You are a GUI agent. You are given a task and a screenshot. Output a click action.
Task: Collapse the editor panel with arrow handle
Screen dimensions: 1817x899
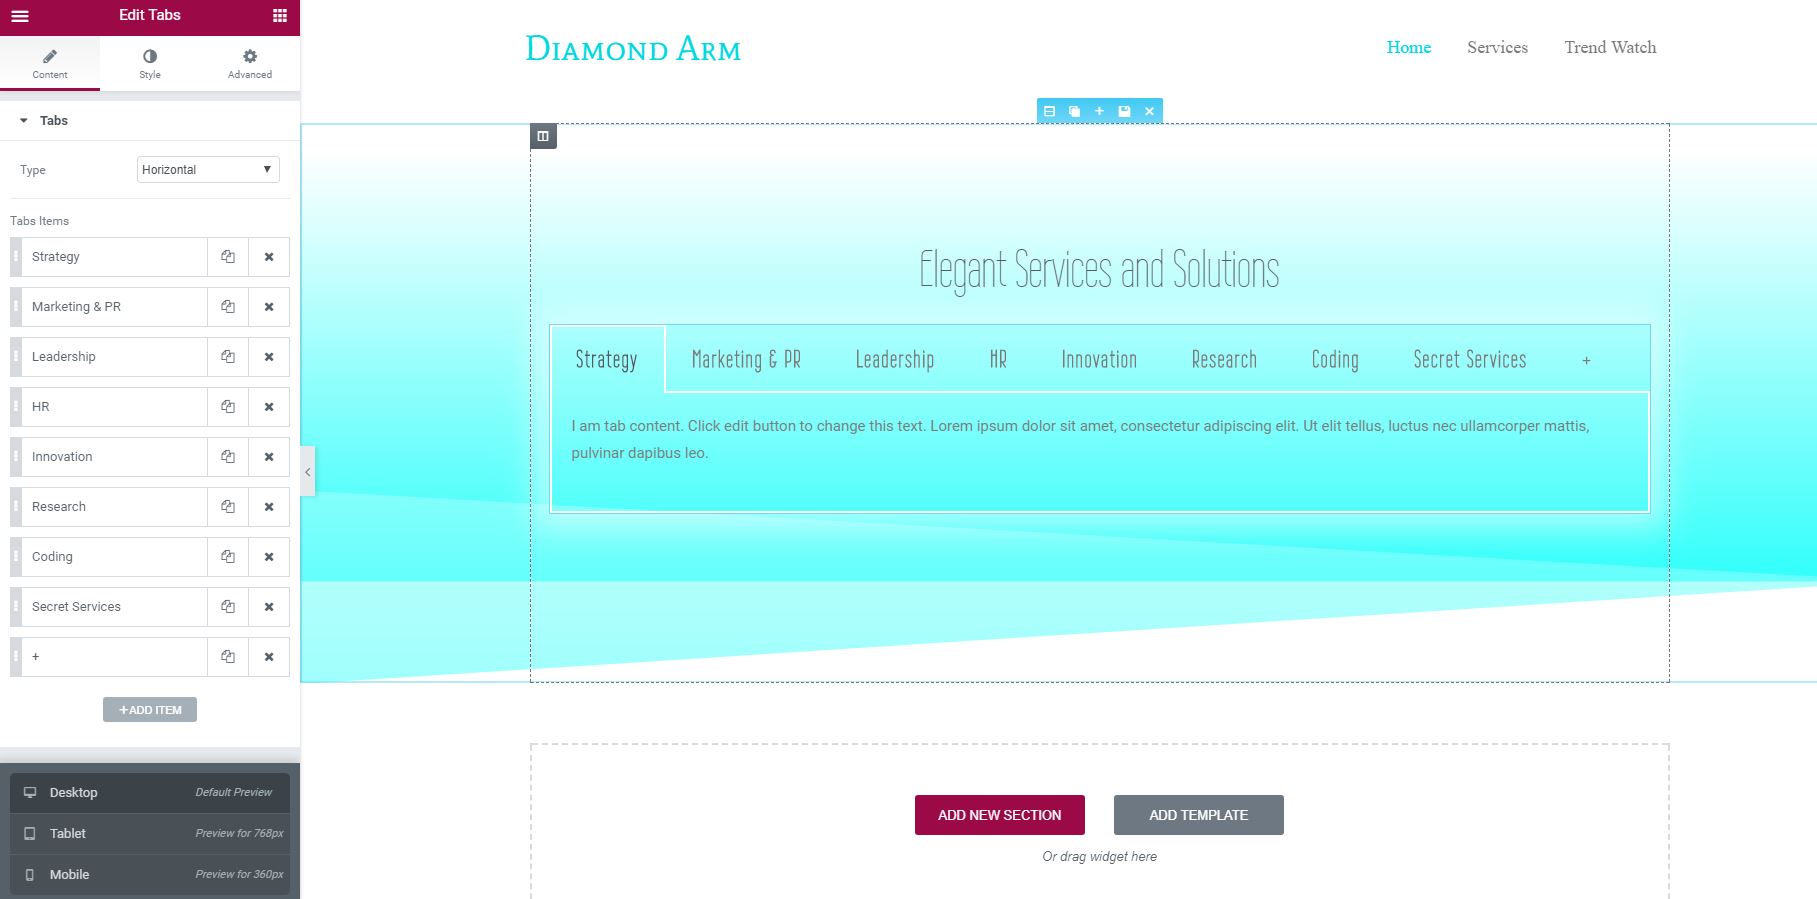click(308, 471)
